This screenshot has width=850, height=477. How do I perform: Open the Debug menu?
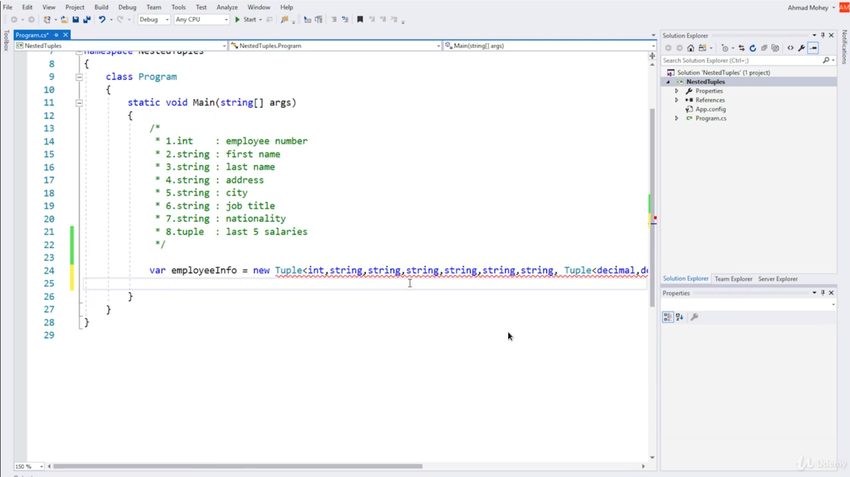[x=127, y=7]
